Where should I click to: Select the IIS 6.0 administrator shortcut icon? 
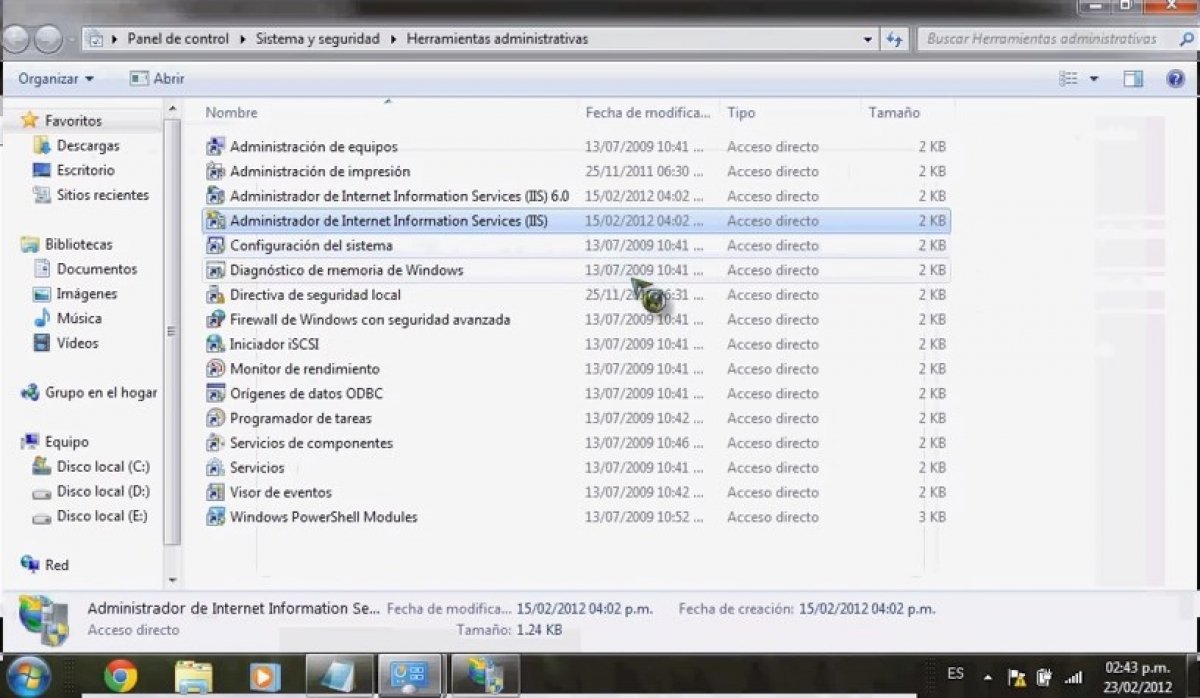215,196
